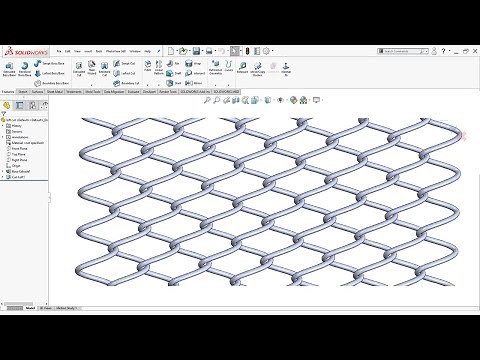The height and width of the screenshot is (360, 480).
Task: Open the ConfigurationManager tab
Action: [33, 106]
